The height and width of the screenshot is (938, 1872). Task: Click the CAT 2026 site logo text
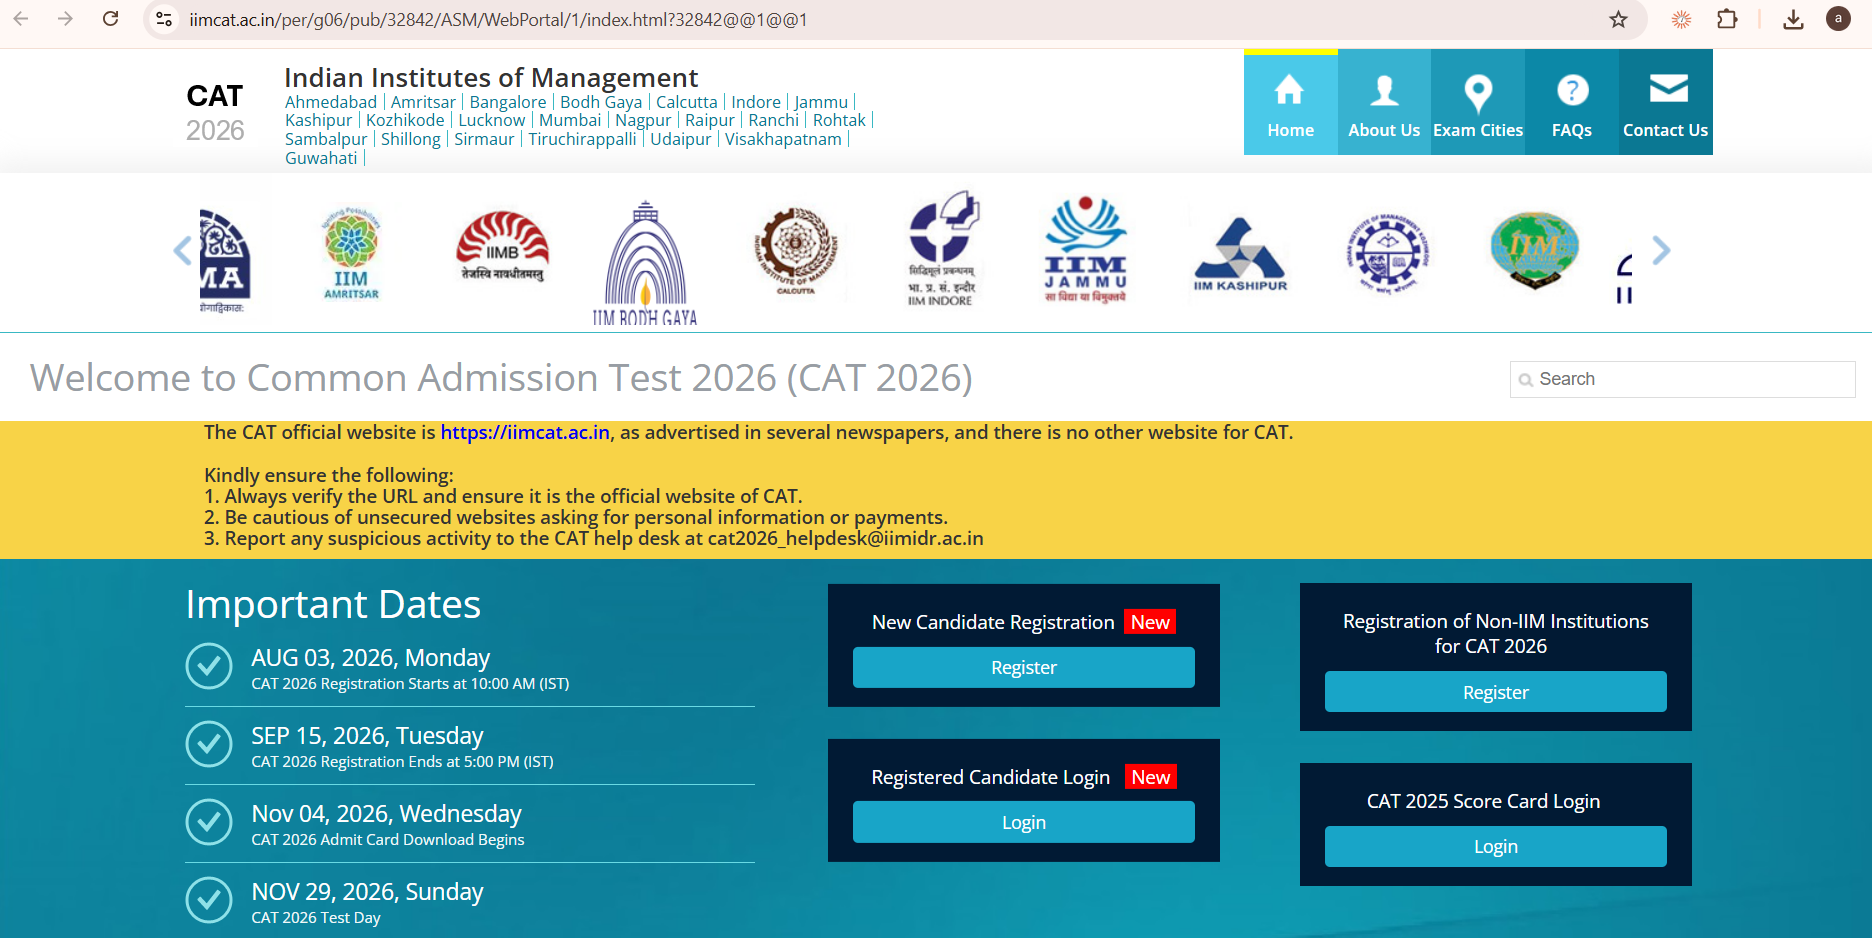(x=215, y=112)
